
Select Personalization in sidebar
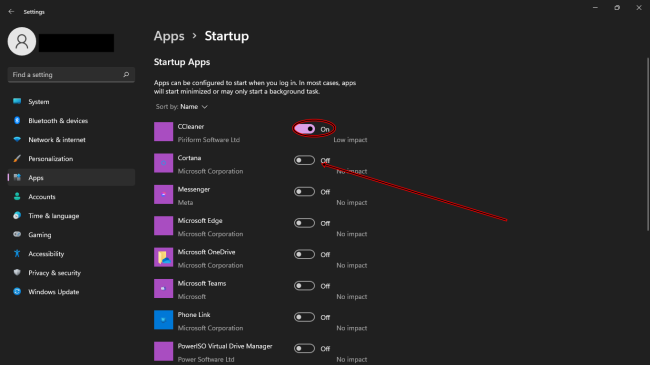[71, 159]
